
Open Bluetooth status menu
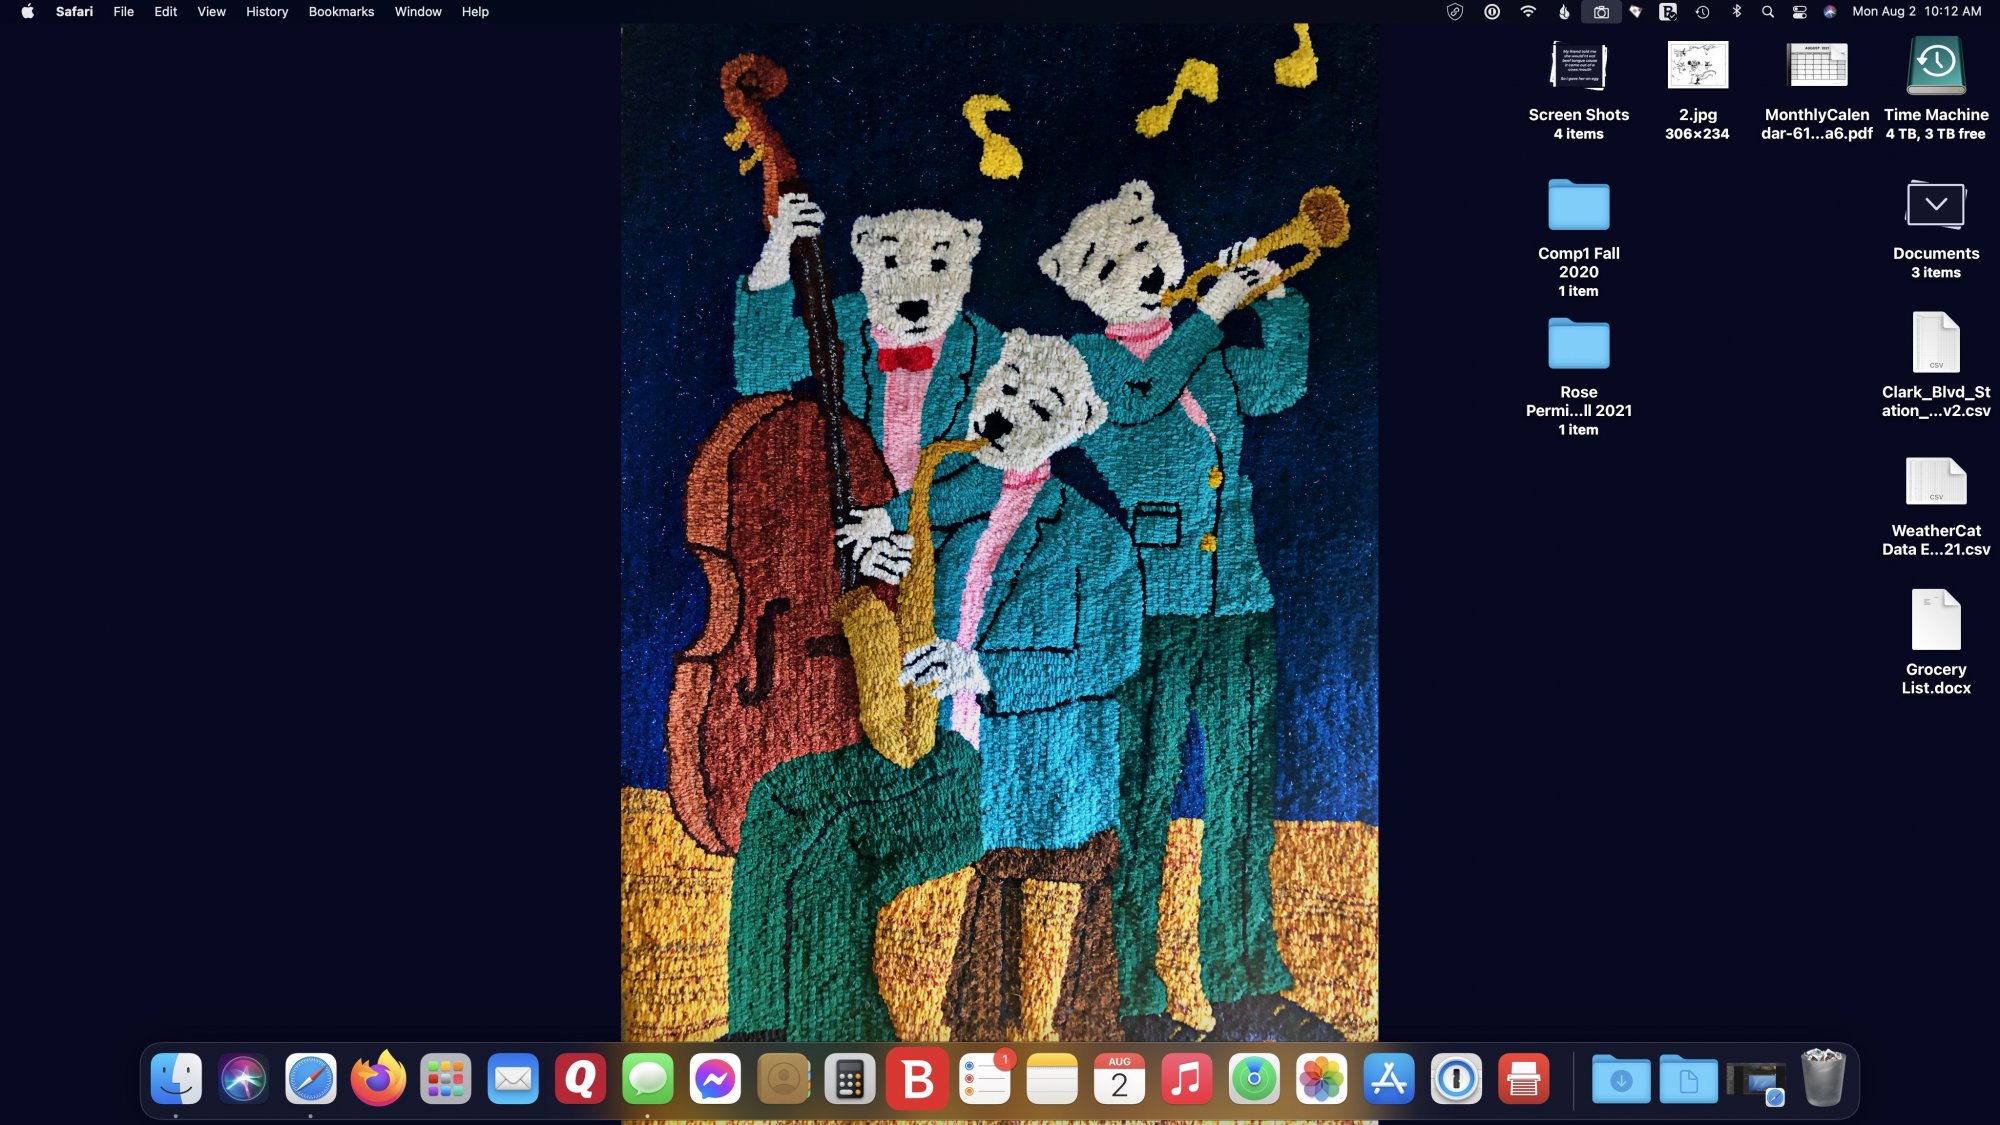click(x=1737, y=12)
